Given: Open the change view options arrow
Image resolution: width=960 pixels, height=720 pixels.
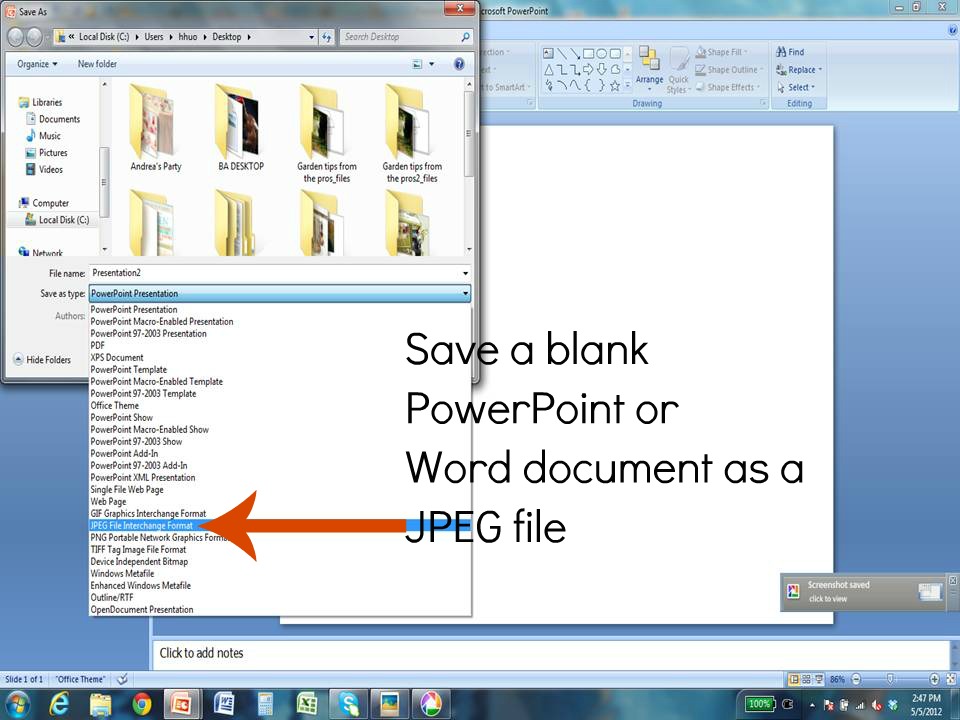Looking at the screenshot, I should [x=432, y=64].
